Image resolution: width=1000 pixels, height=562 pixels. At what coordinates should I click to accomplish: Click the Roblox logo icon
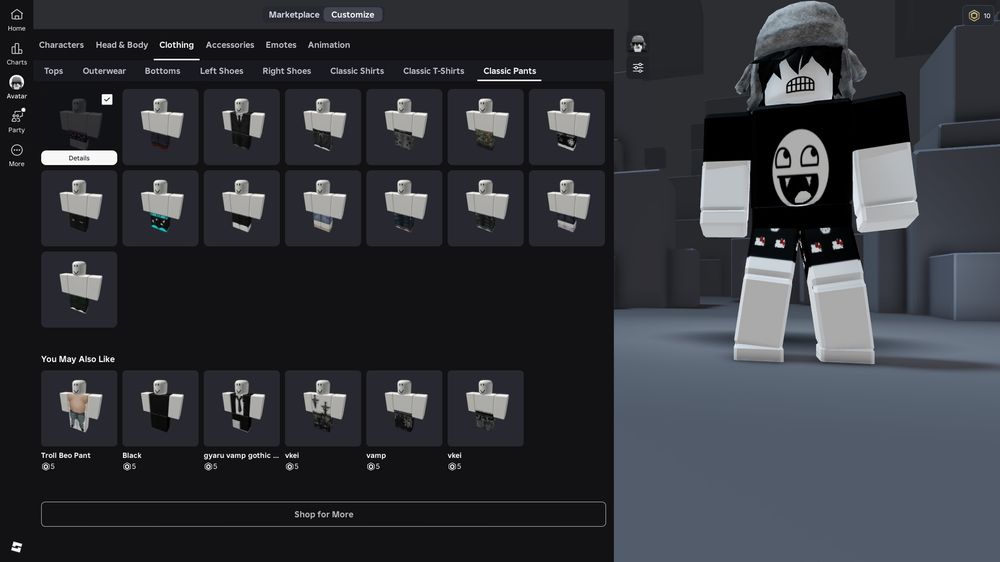coord(17,547)
